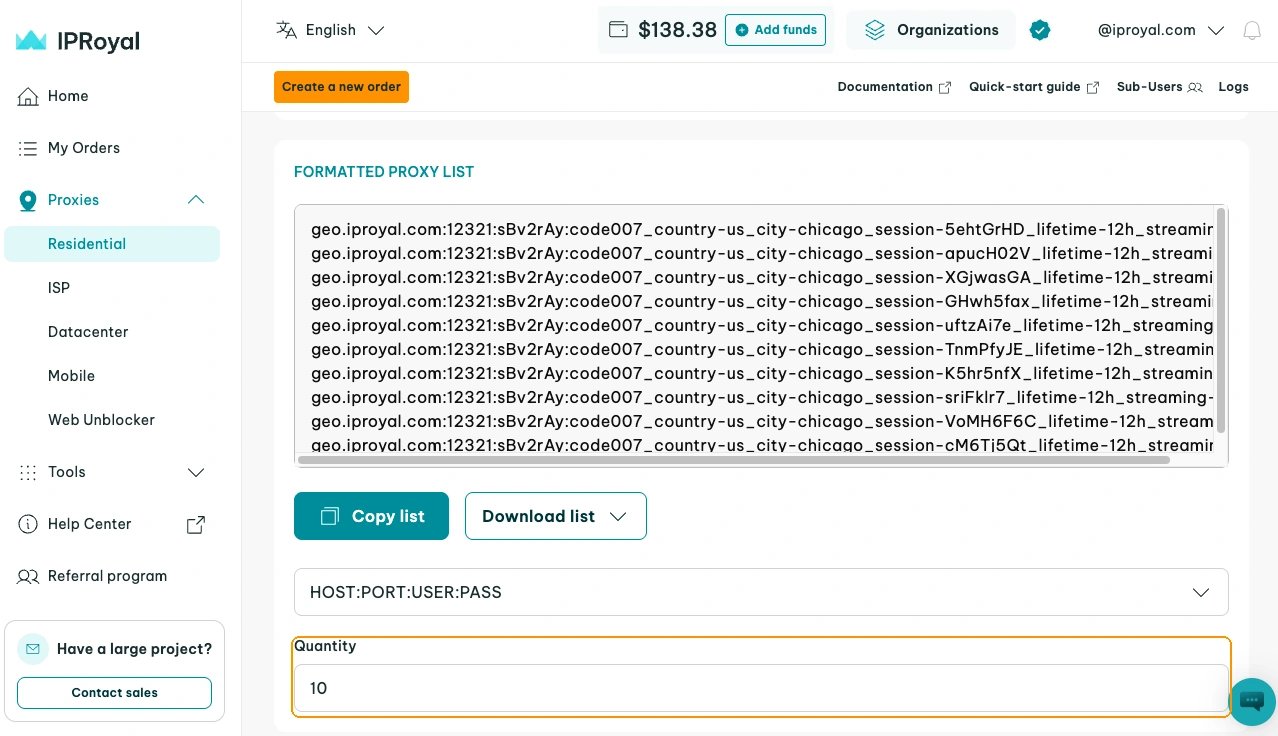Screen dimensions: 1278x736
Task: Open the Download list dropdown
Action: (x=556, y=516)
